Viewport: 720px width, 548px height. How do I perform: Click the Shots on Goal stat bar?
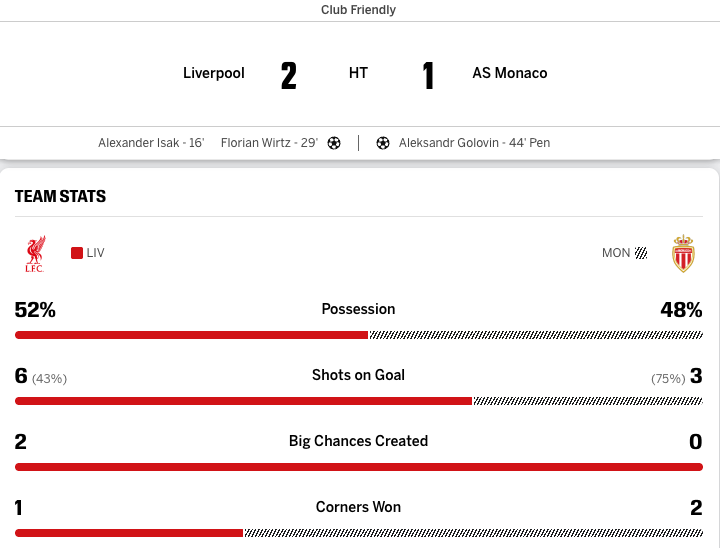point(359,401)
